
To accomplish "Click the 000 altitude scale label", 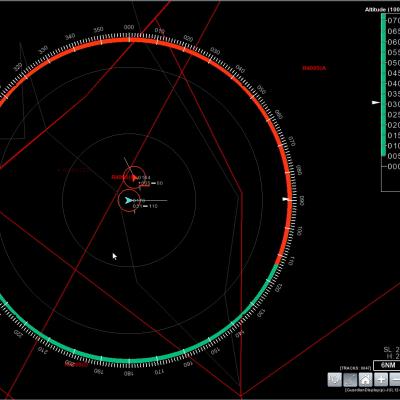I will (394, 166).
